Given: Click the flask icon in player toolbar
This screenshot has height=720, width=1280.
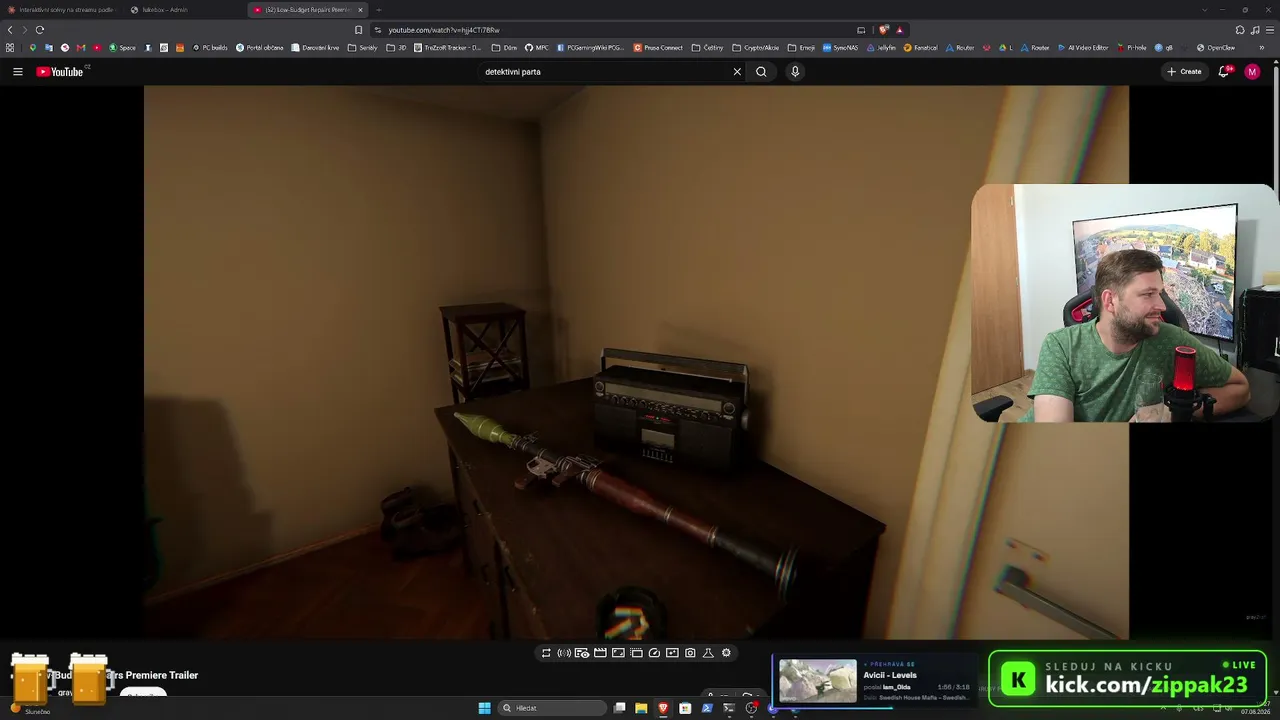Looking at the screenshot, I should (708, 653).
